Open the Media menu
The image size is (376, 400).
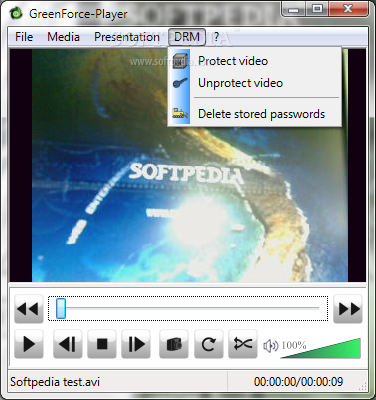click(63, 37)
